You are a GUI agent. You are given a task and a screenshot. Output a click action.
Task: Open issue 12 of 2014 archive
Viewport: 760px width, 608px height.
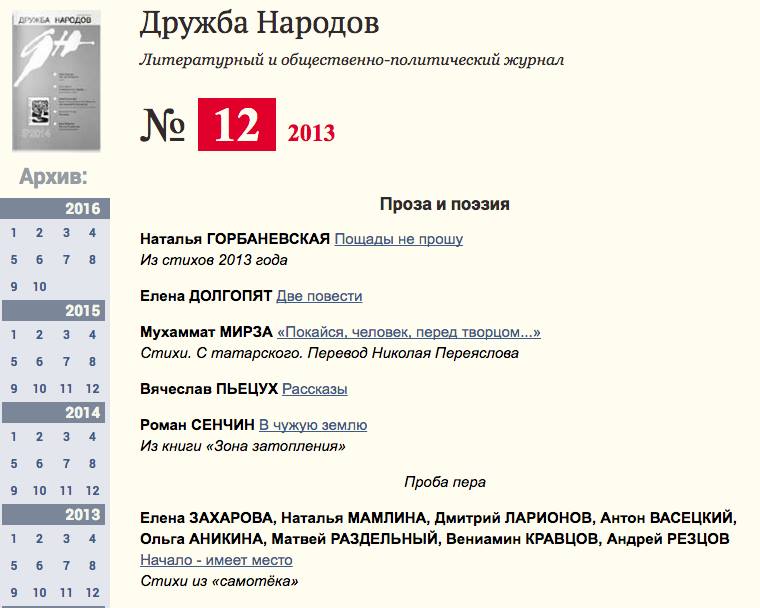click(x=92, y=491)
